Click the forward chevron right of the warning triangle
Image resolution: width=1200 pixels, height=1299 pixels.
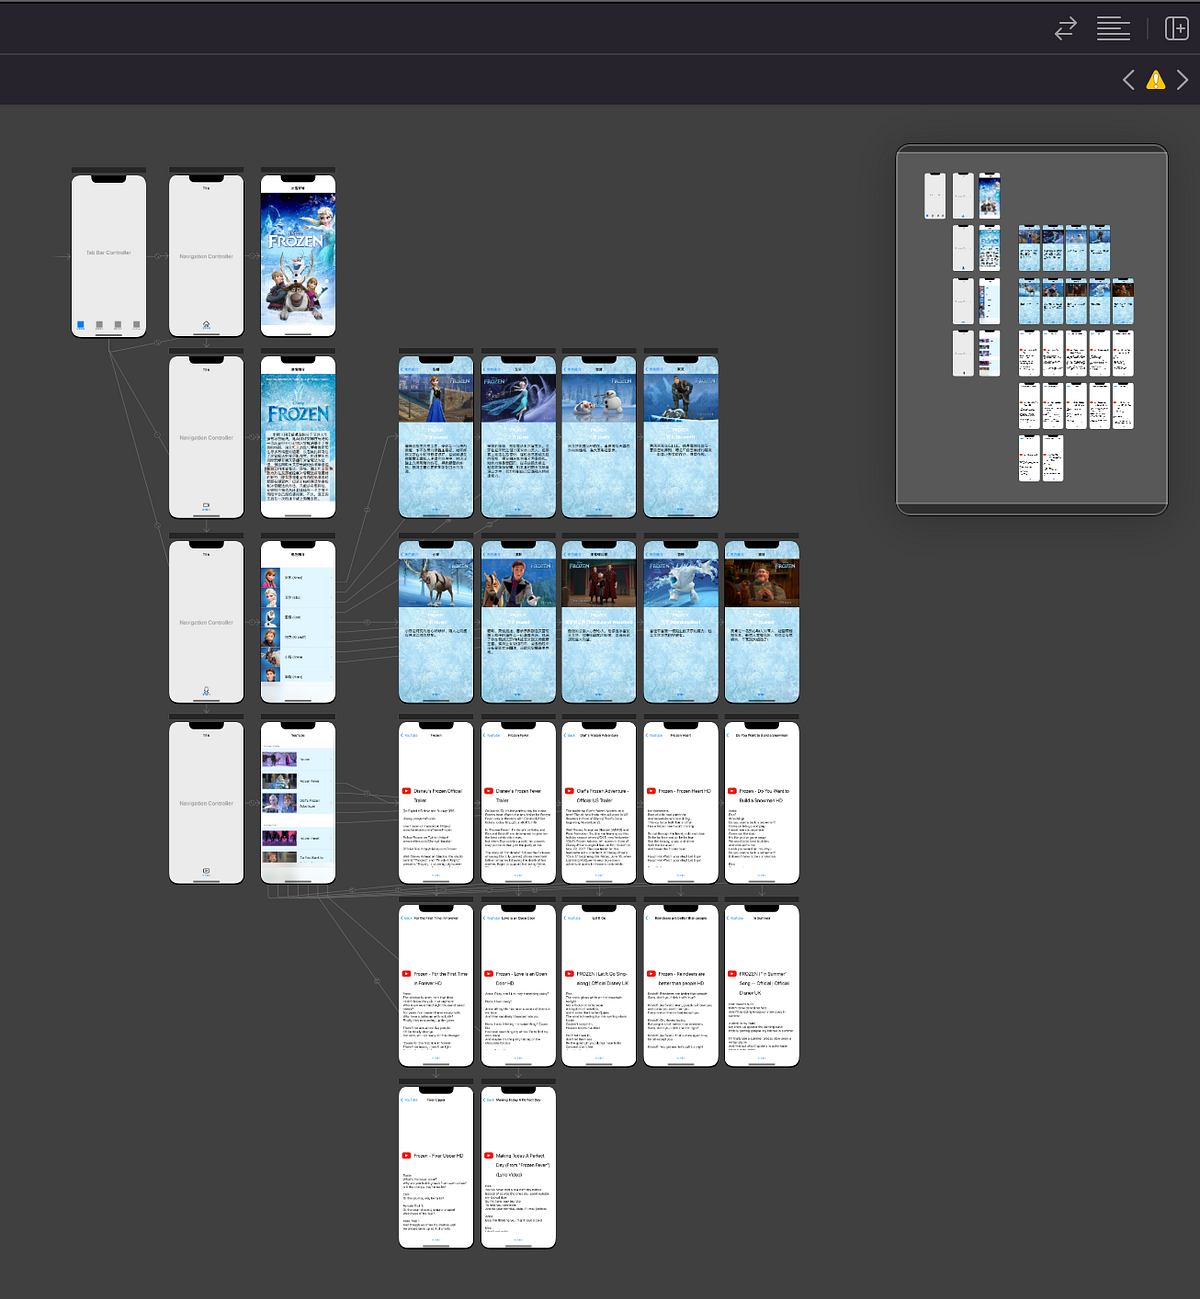tap(1183, 79)
